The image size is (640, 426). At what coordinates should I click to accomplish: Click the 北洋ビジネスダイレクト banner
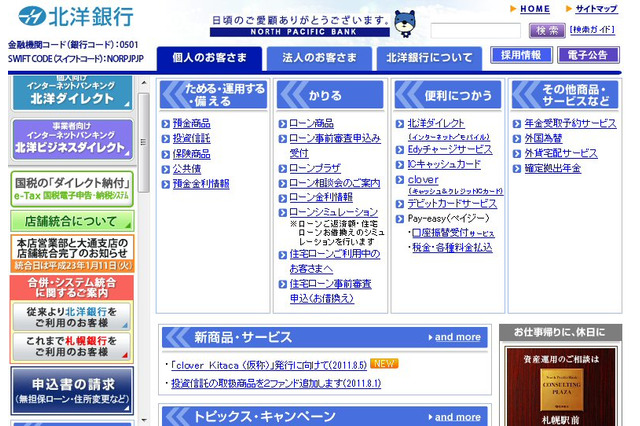coord(72,139)
